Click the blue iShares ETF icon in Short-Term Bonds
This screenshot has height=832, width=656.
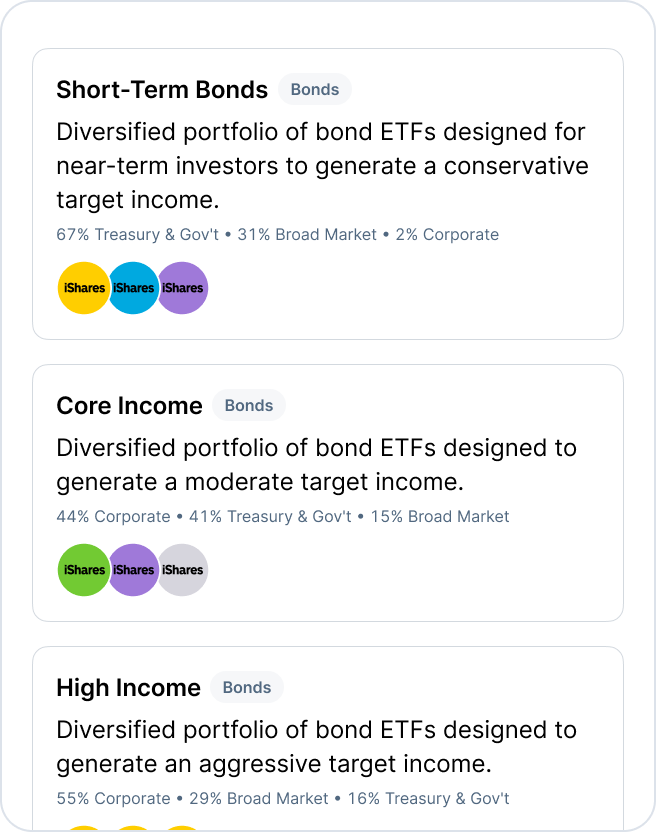click(133, 288)
